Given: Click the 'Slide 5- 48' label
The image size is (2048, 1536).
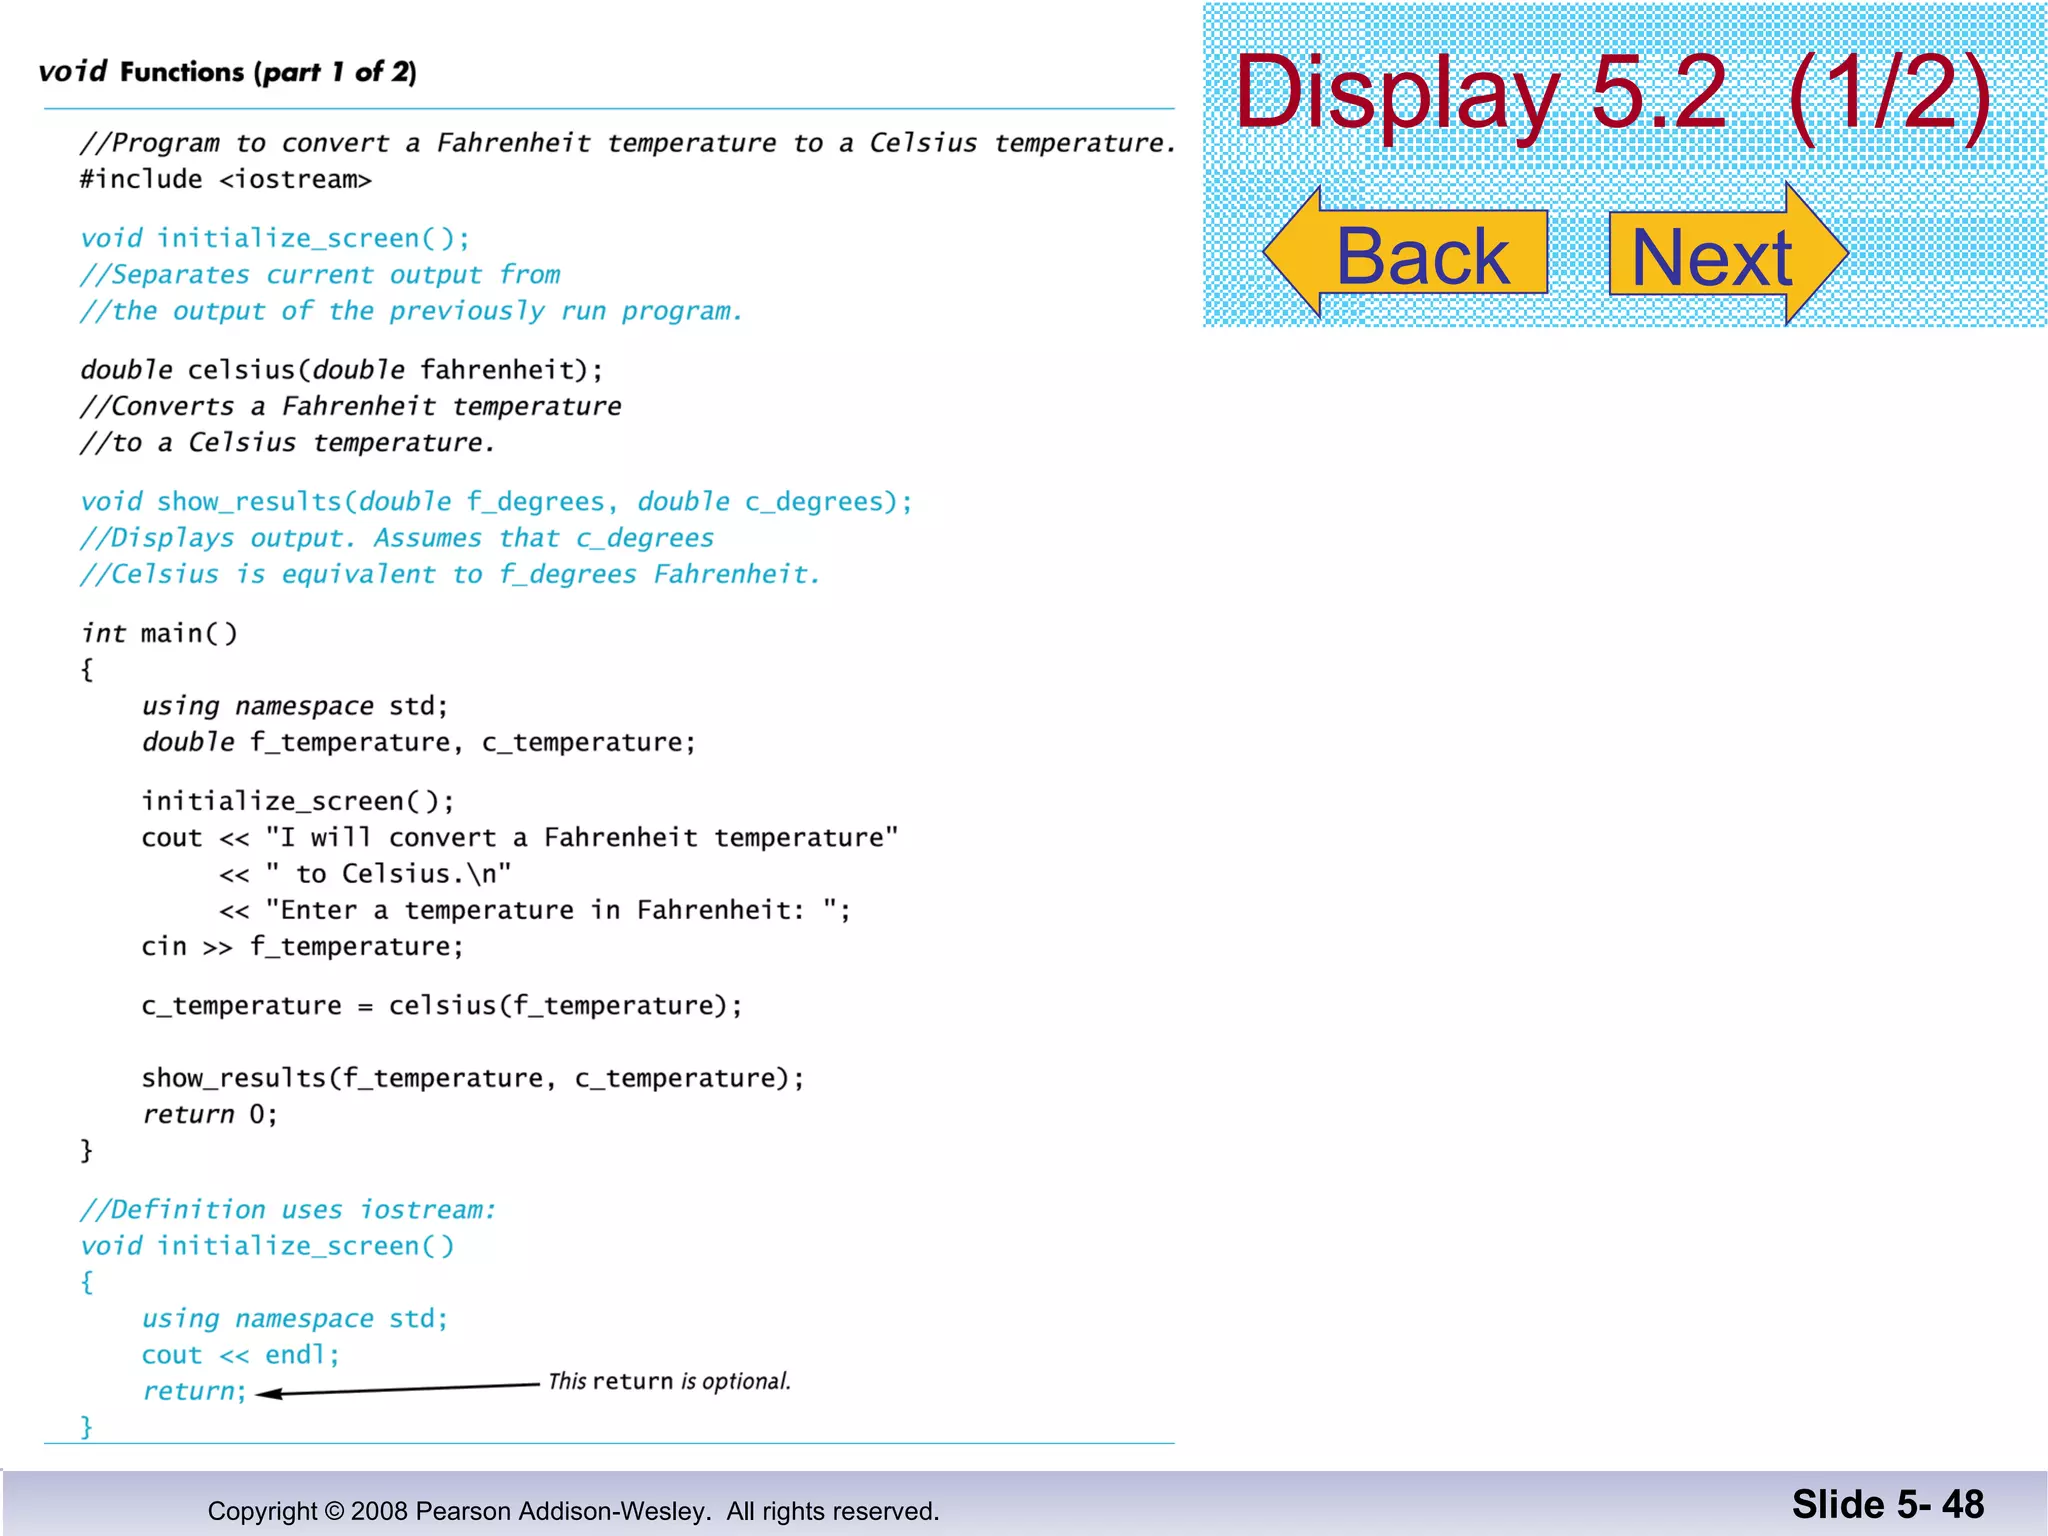Looking at the screenshot, I should coord(1887,1505).
